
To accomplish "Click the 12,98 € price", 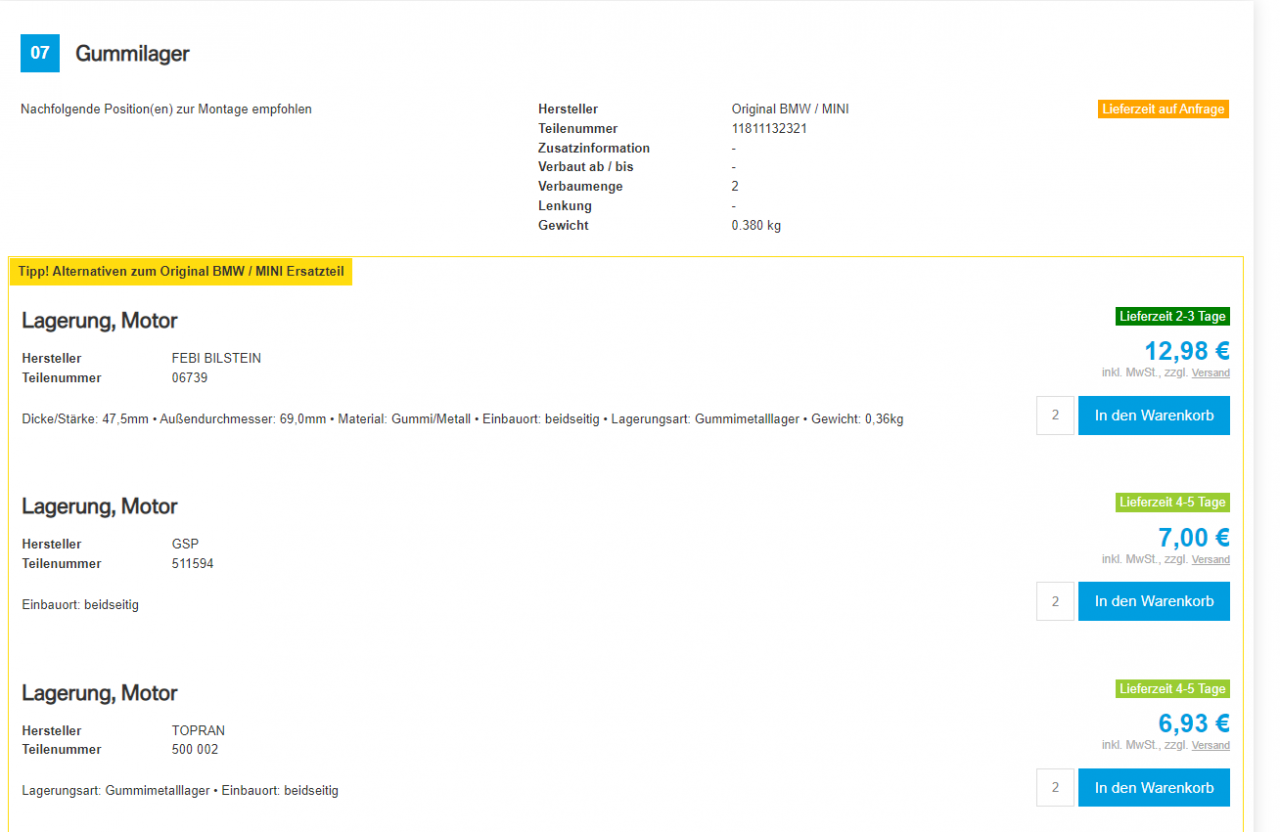I will 1186,351.
